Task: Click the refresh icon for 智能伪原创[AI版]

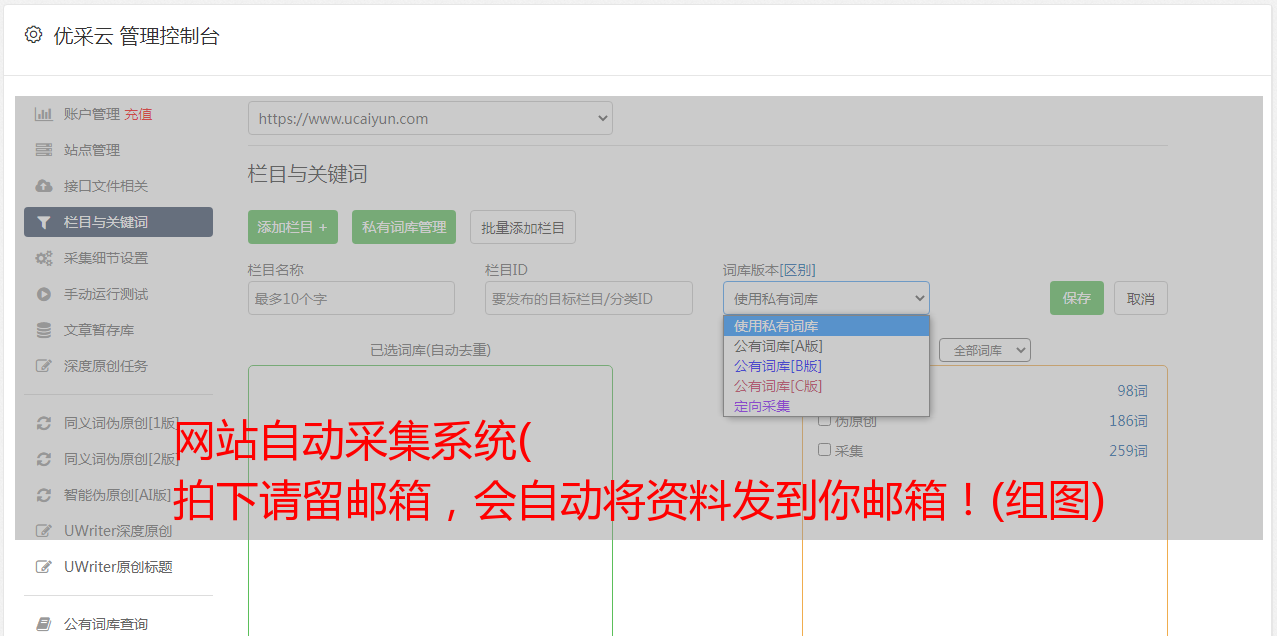Action: (44, 495)
